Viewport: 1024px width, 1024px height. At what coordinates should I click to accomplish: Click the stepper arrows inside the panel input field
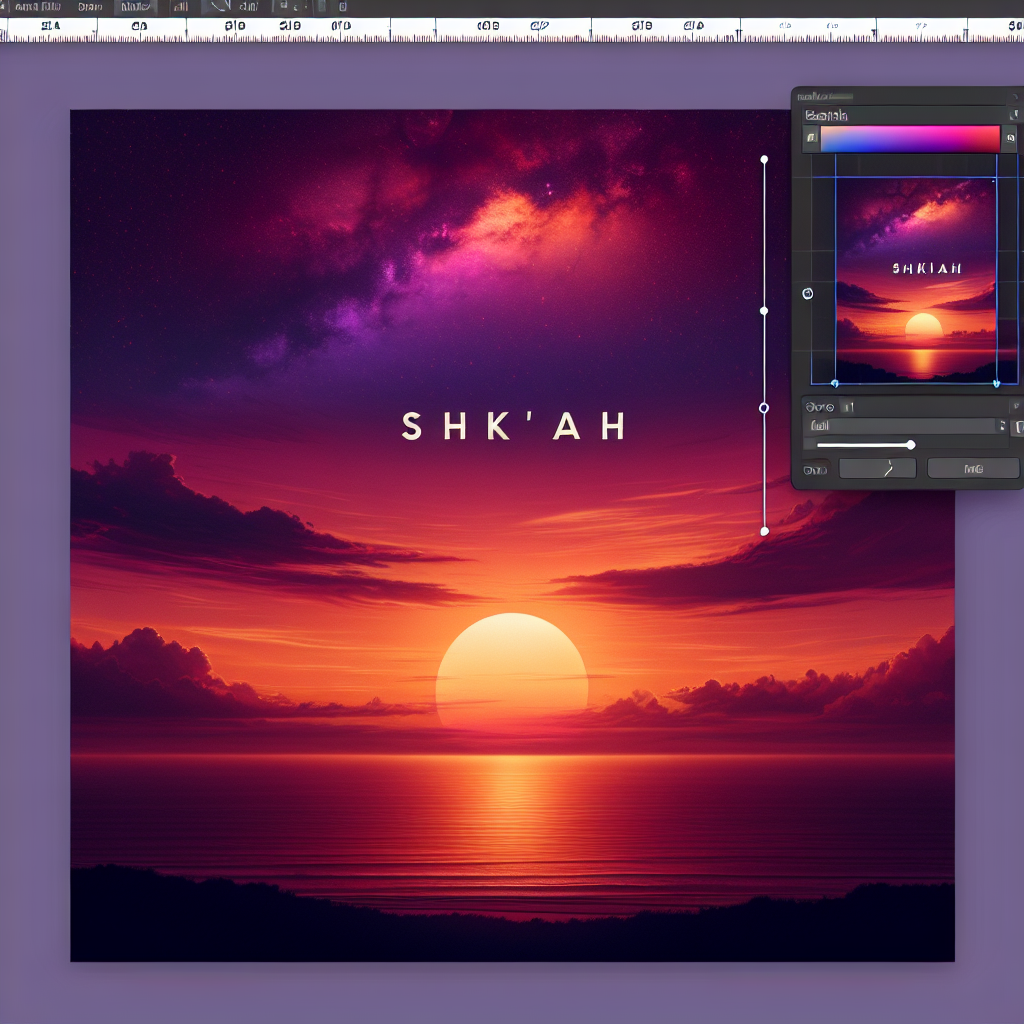[x=1002, y=427]
